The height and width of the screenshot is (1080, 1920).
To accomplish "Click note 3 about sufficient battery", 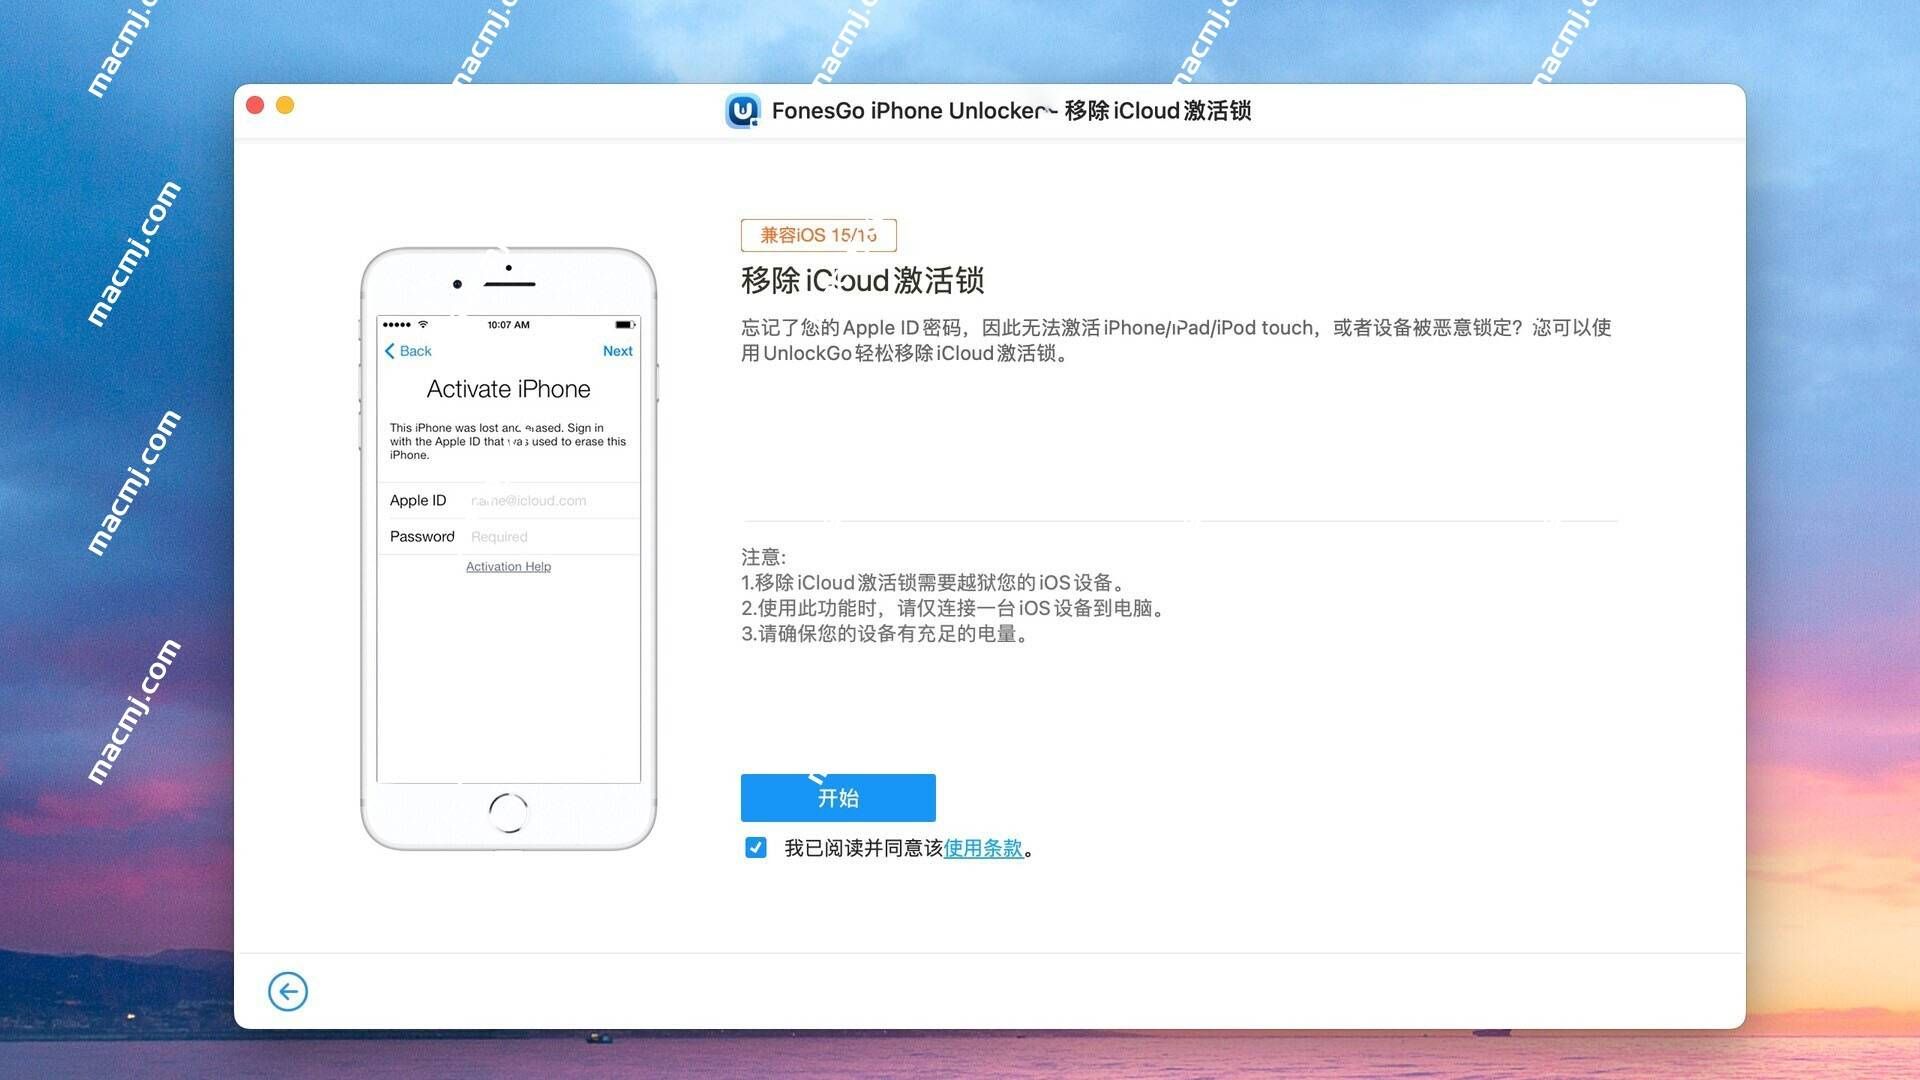I will [x=887, y=634].
